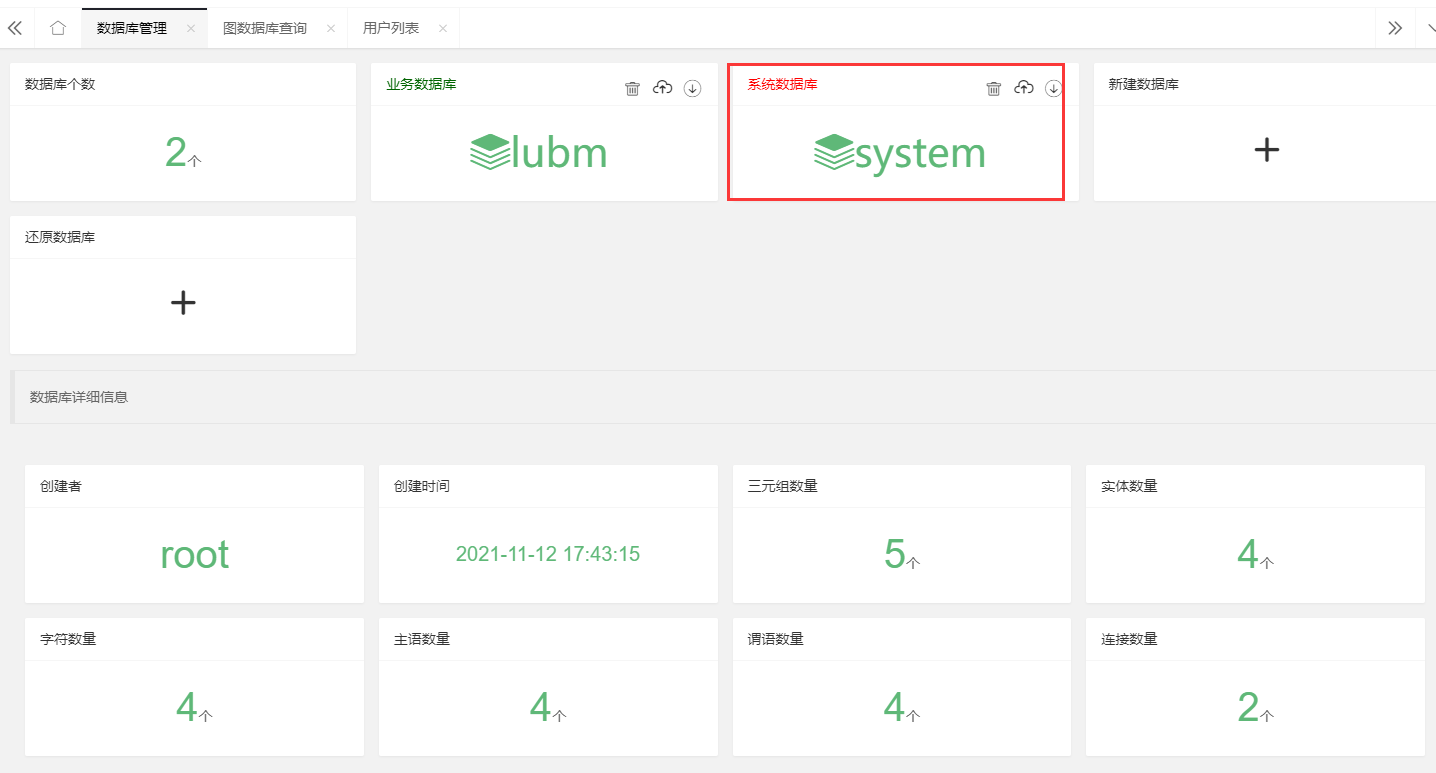Close the 图数据库查询 tab
The width and height of the screenshot is (1436, 773).
click(x=330, y=29)
